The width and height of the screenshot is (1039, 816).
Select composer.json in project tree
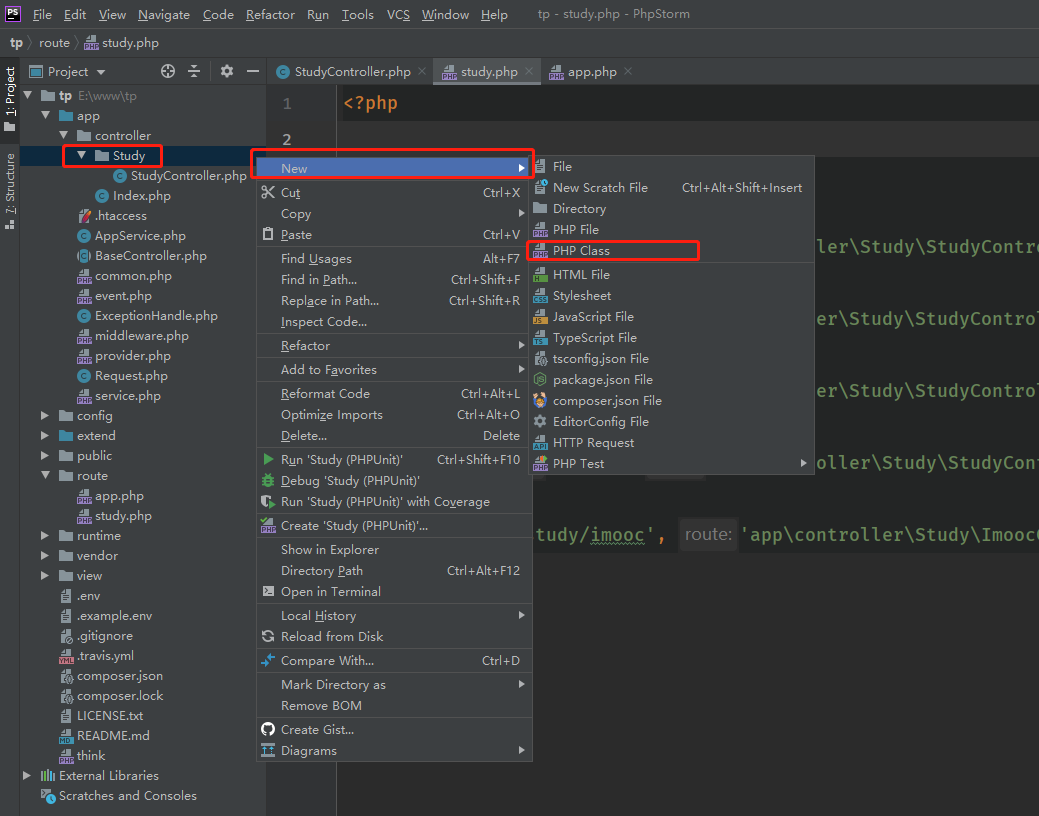pos(119,675)
